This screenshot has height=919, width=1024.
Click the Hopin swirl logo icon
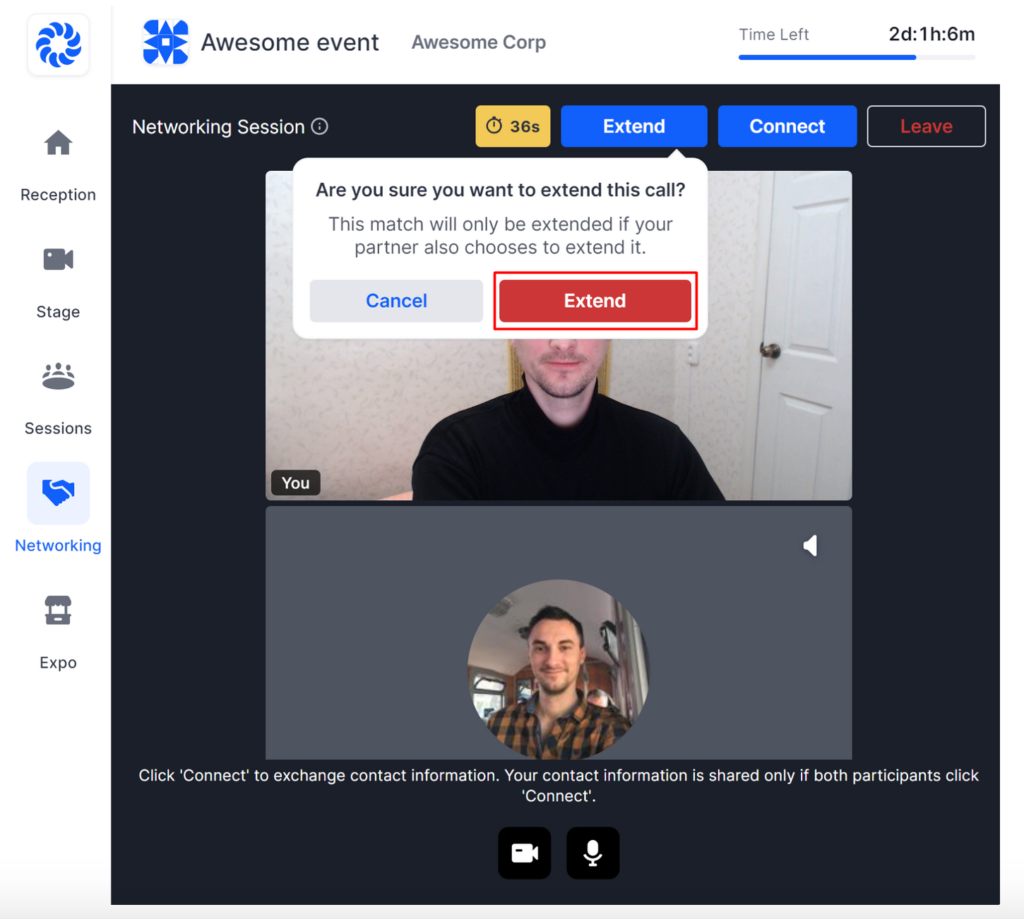pyautogui.click(x=58, y=44)
